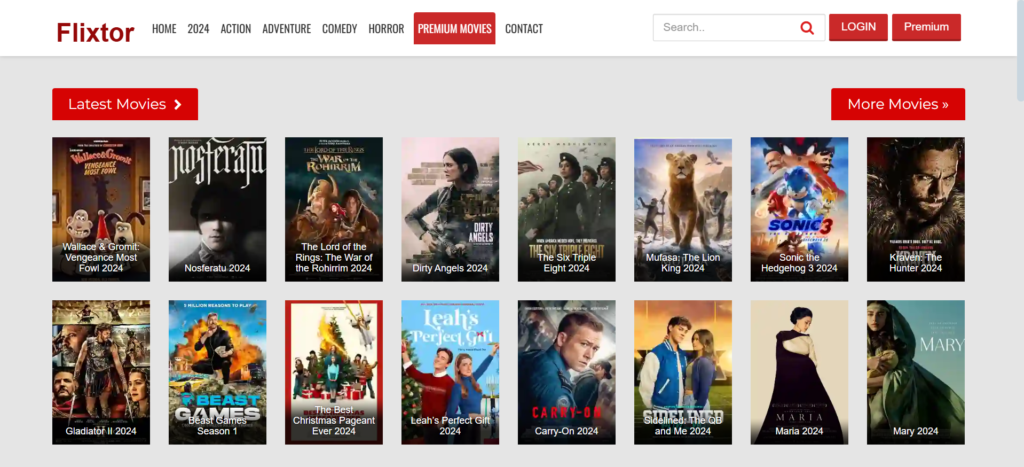Open the Nosferatu 2024 poster
The width and height of the screenshot is (1024, 467).
point(217,209)
